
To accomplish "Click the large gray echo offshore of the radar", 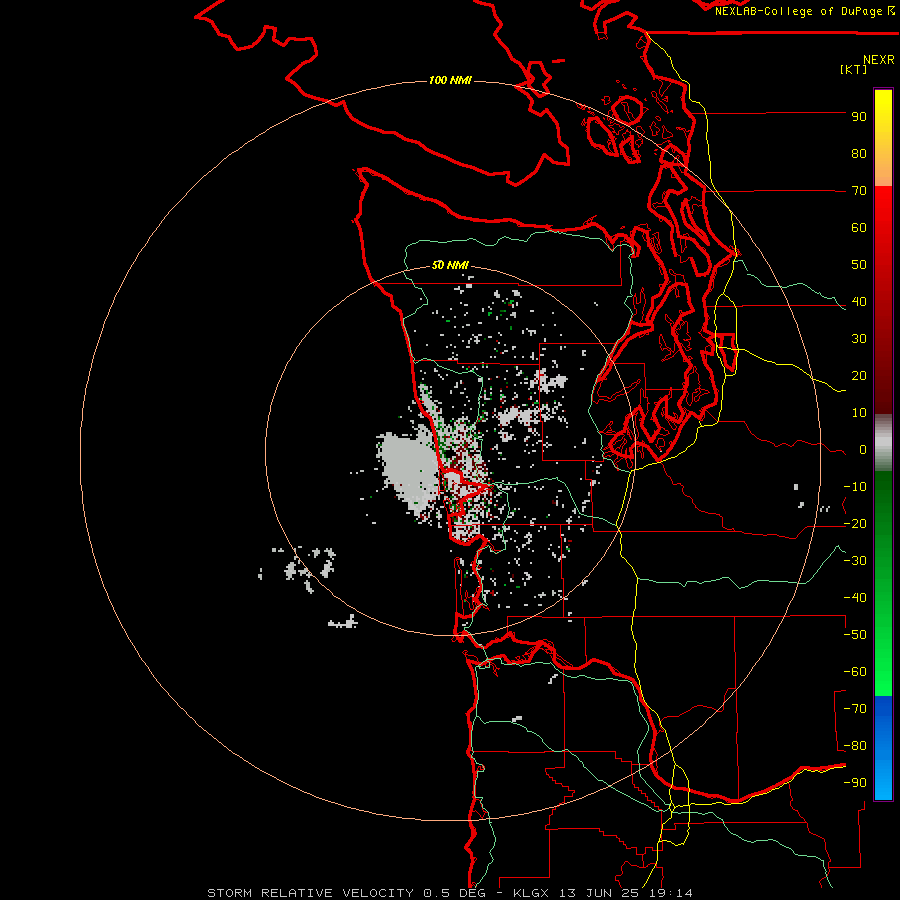I will (x=409, y=470).
